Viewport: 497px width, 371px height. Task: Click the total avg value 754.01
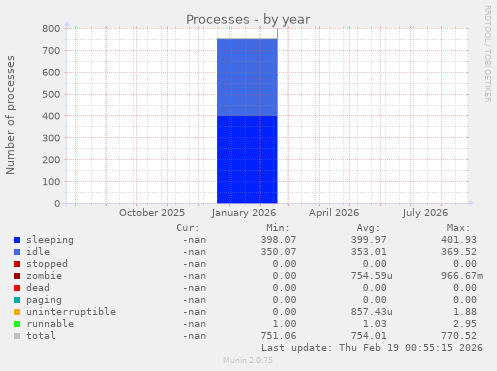(x=369, y=336)
